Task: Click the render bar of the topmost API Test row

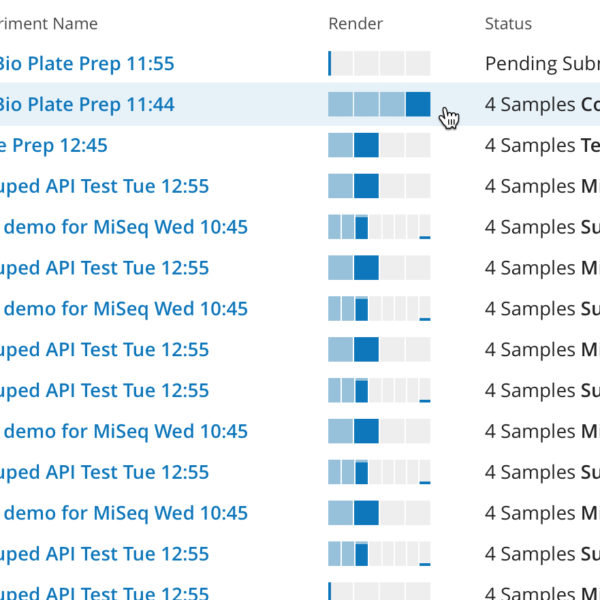Action: pyautogui.click(x=379, y=187)
